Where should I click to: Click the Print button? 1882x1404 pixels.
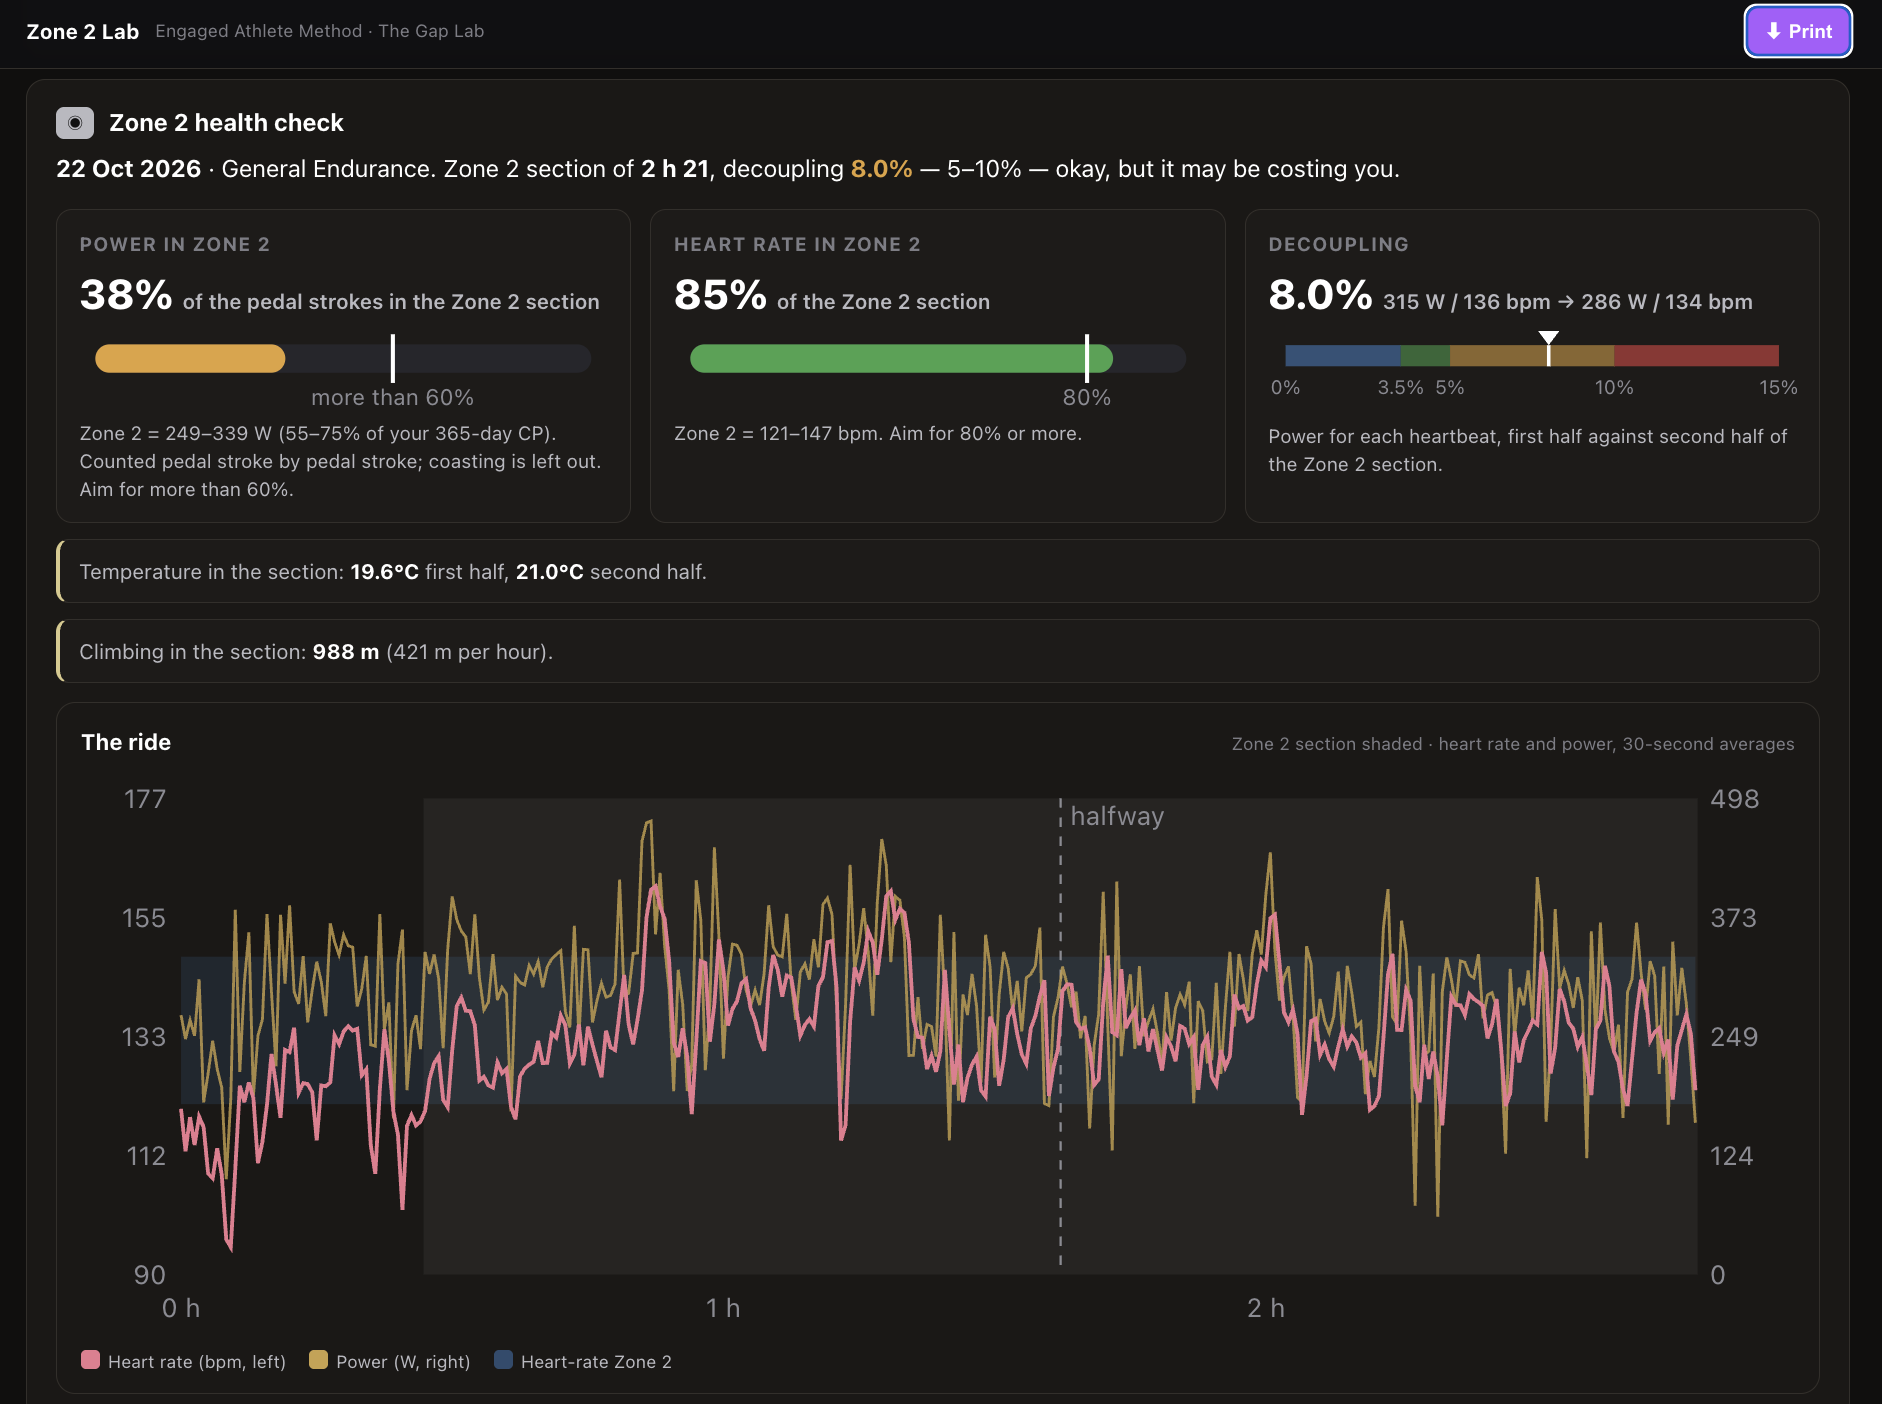point(1798,31)
